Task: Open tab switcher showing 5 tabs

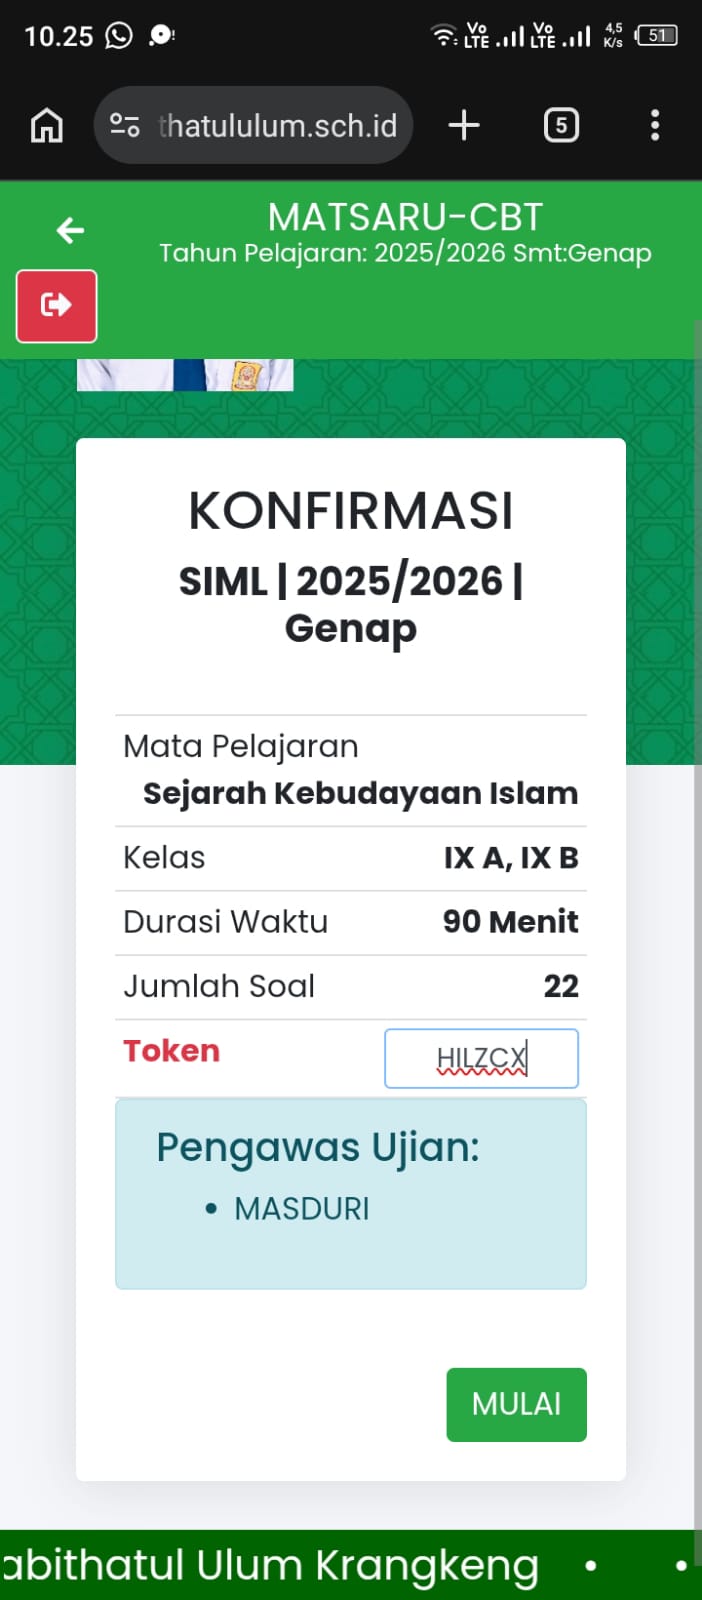Action: [x=561, y=126]
